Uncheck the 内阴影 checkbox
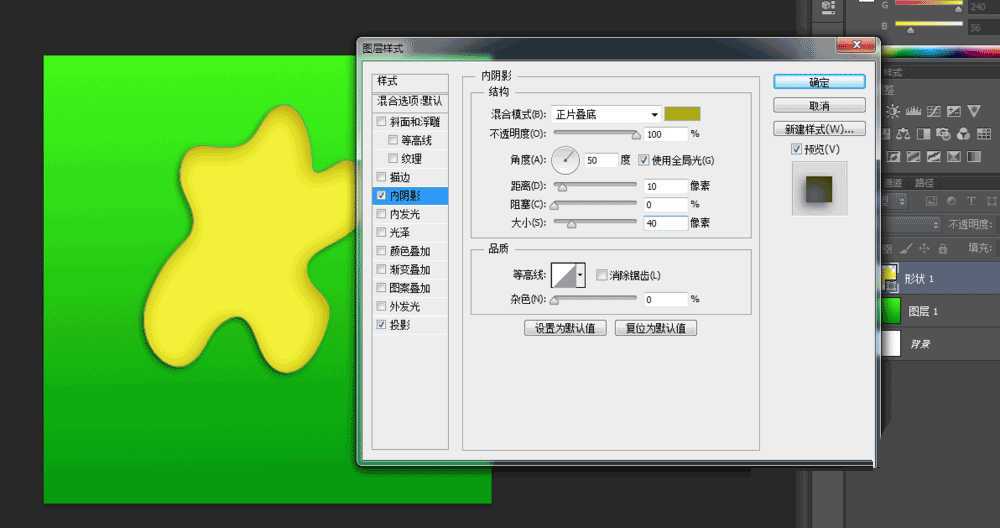 pyautogui.click(x=381, y=195)
